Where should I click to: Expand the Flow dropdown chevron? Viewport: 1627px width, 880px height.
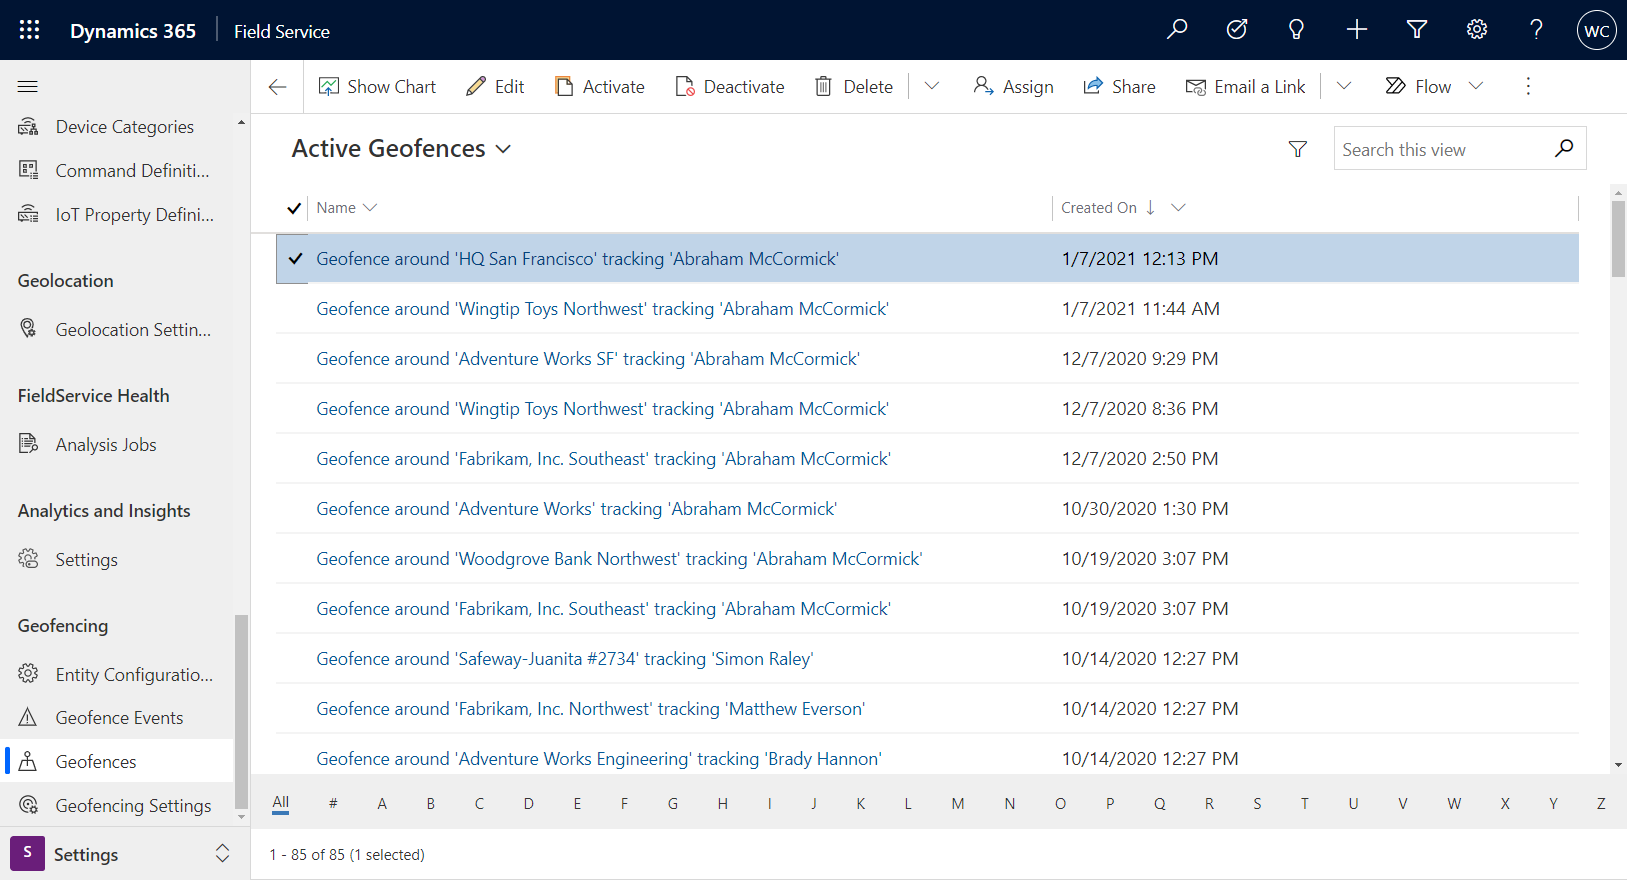(1476, 87)
